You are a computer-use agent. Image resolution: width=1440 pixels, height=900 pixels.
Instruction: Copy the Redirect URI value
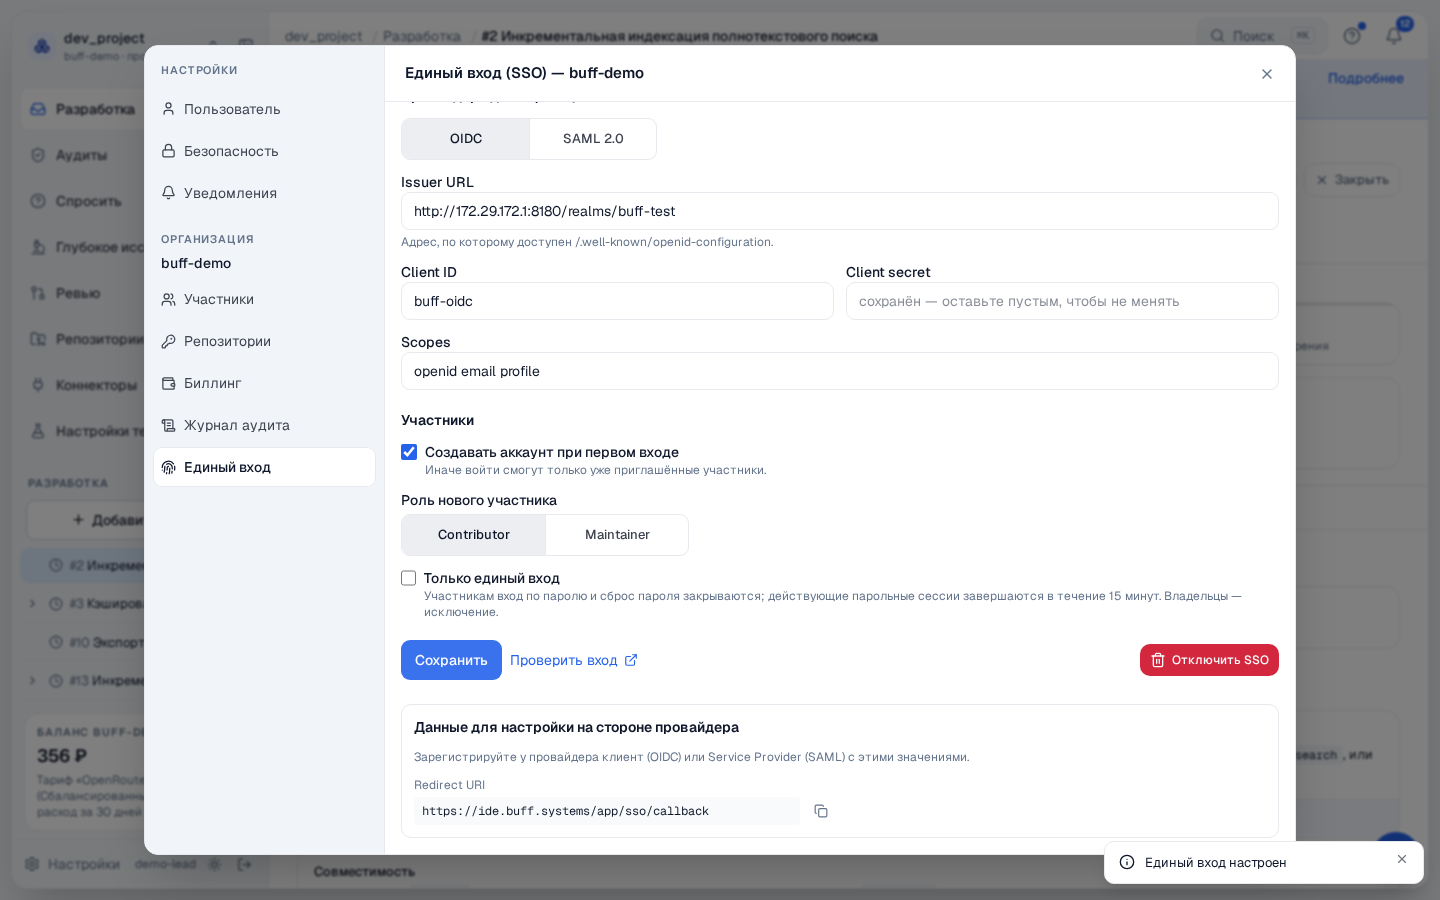click(x=821, y=811)
